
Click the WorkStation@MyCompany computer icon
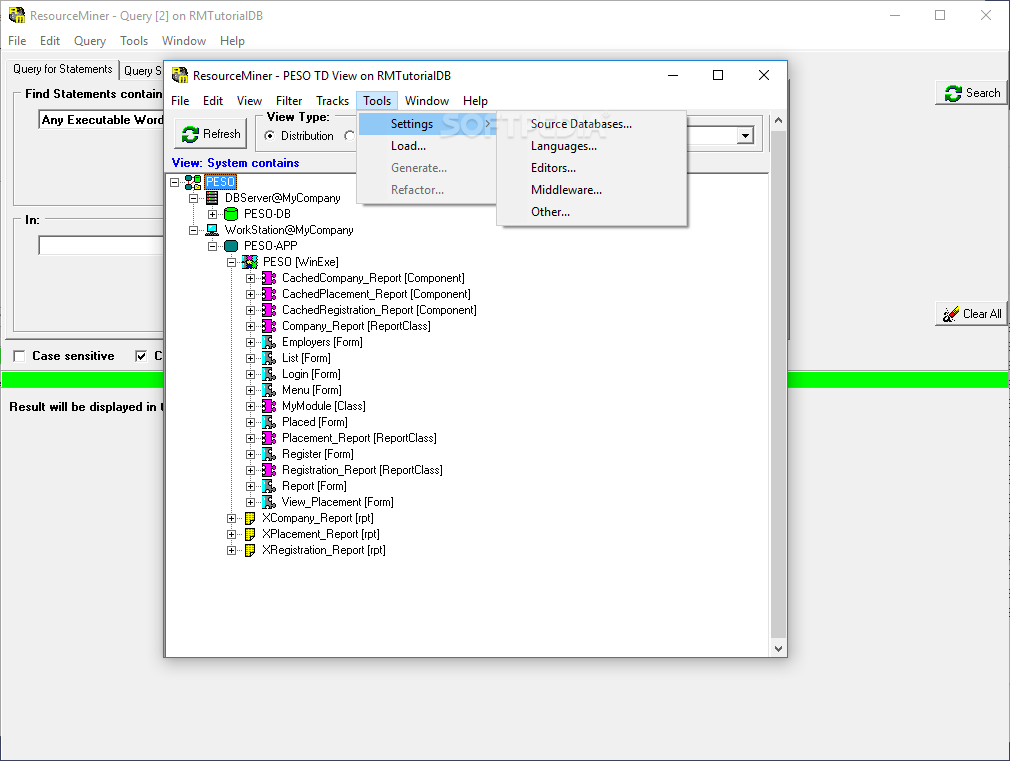(212, 230)
